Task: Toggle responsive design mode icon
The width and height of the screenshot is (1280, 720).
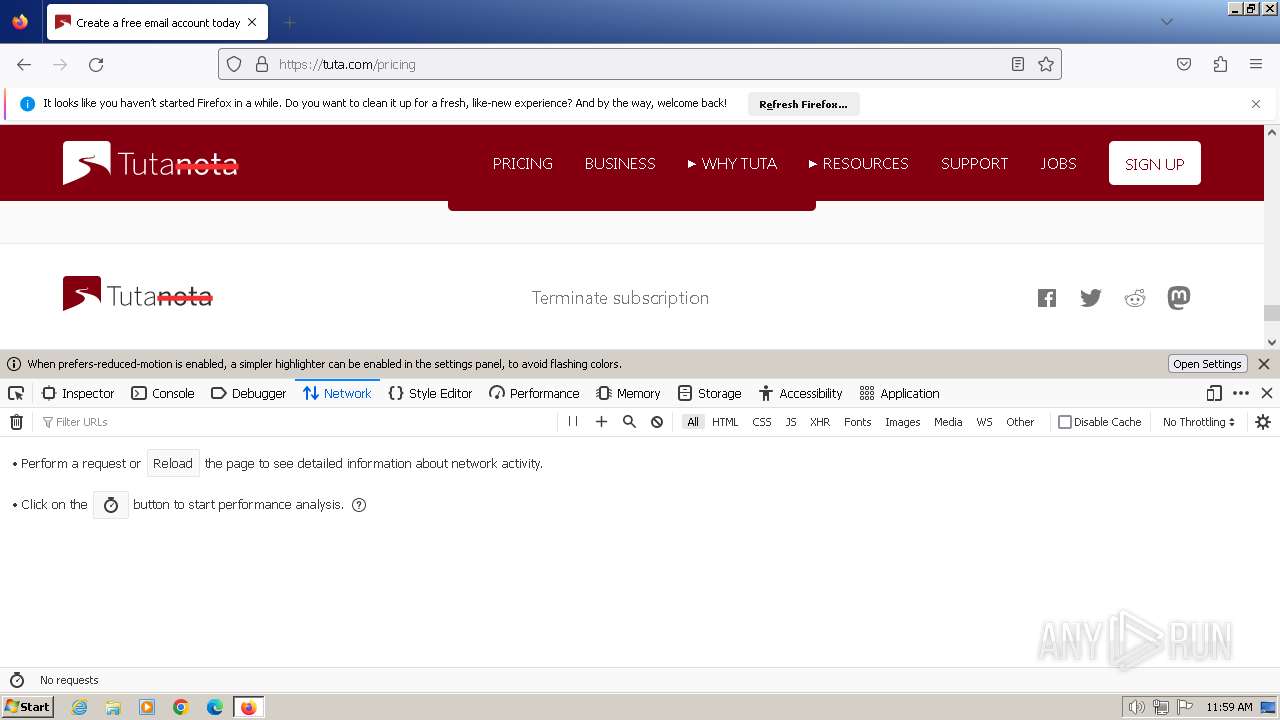Action: tap(1214, 393)
